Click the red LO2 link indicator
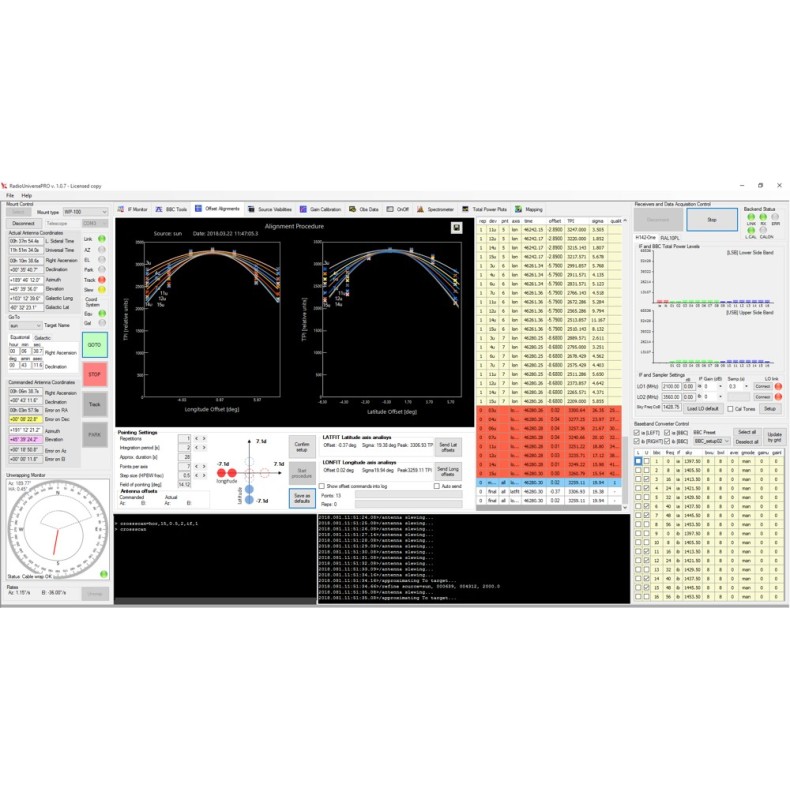790x790 pixels. [x=778, y=397]
